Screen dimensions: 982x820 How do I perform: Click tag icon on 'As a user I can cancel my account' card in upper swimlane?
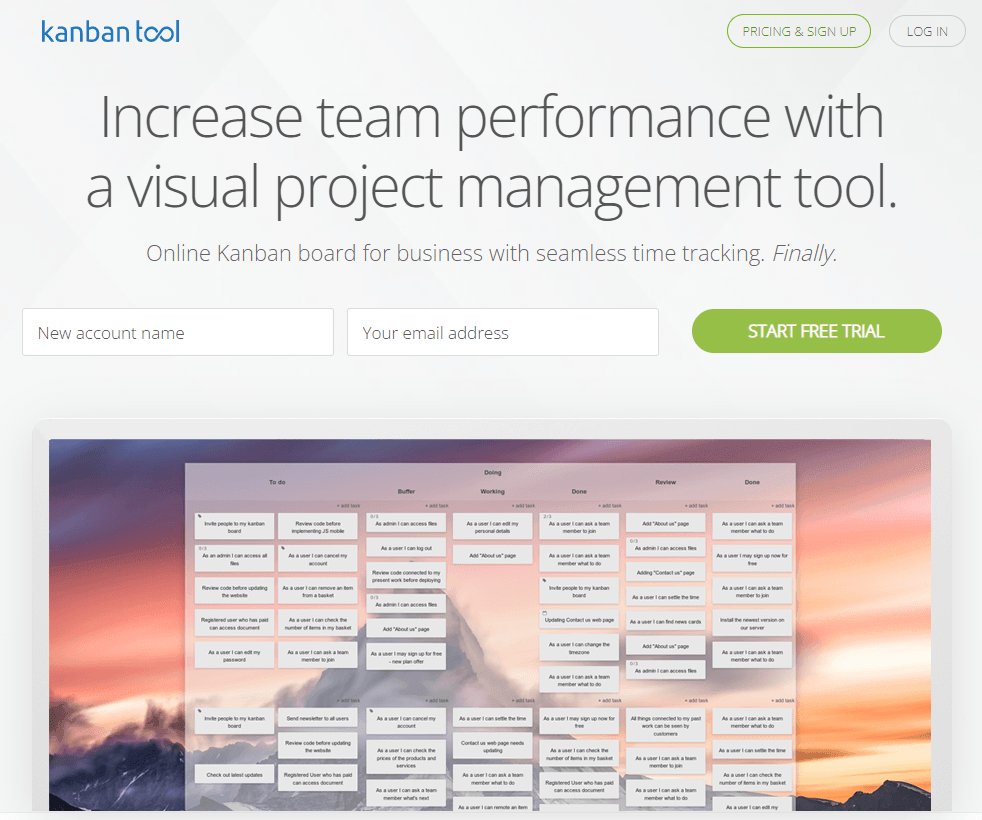tap(282, 548)
